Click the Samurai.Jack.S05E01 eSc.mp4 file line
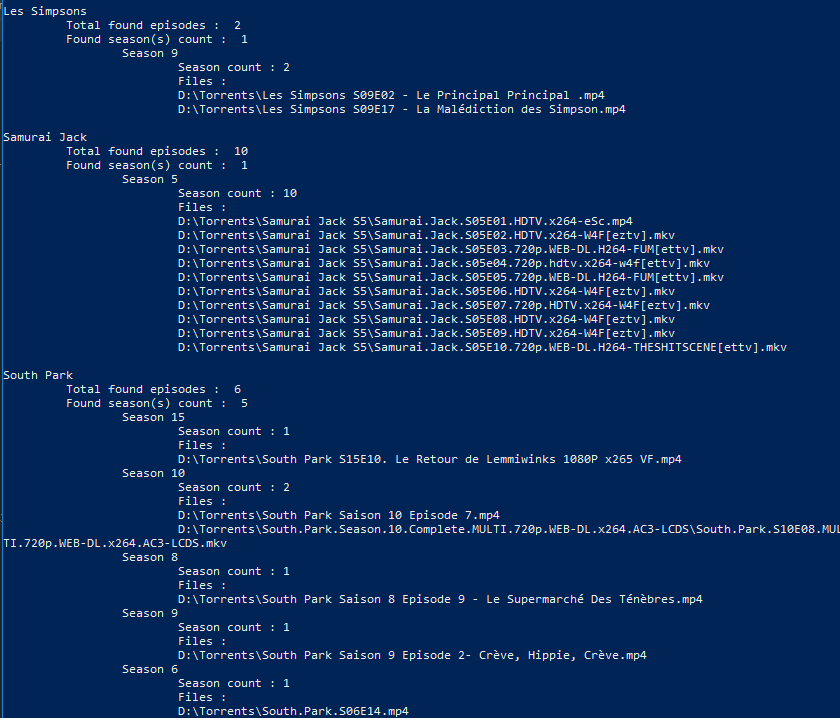 pos(405,221)
